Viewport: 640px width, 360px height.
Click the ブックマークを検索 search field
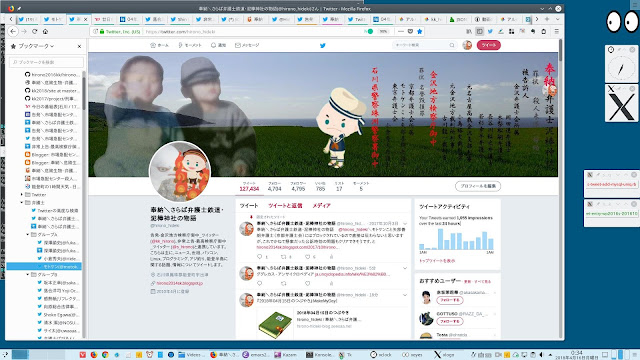[x=46, y=62]
